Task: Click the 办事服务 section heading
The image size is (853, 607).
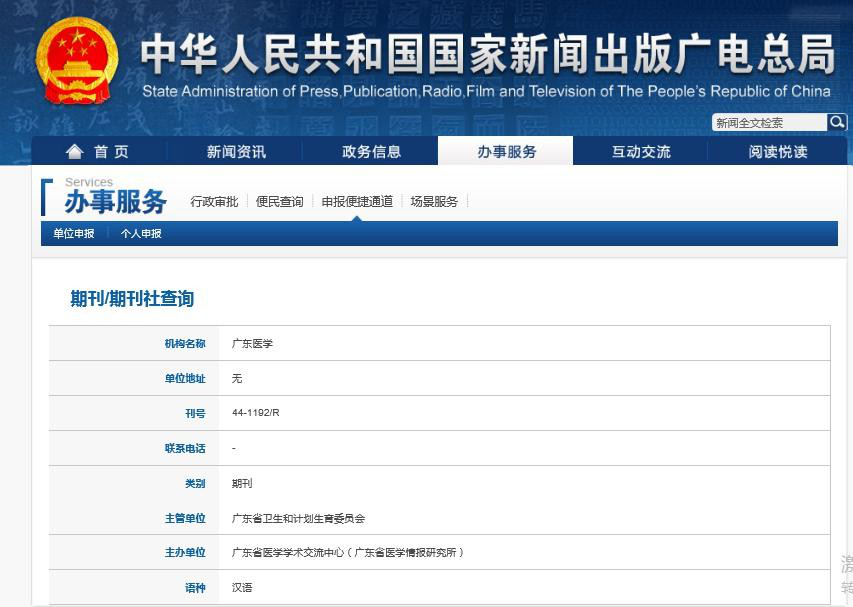Action: (115, 203)
